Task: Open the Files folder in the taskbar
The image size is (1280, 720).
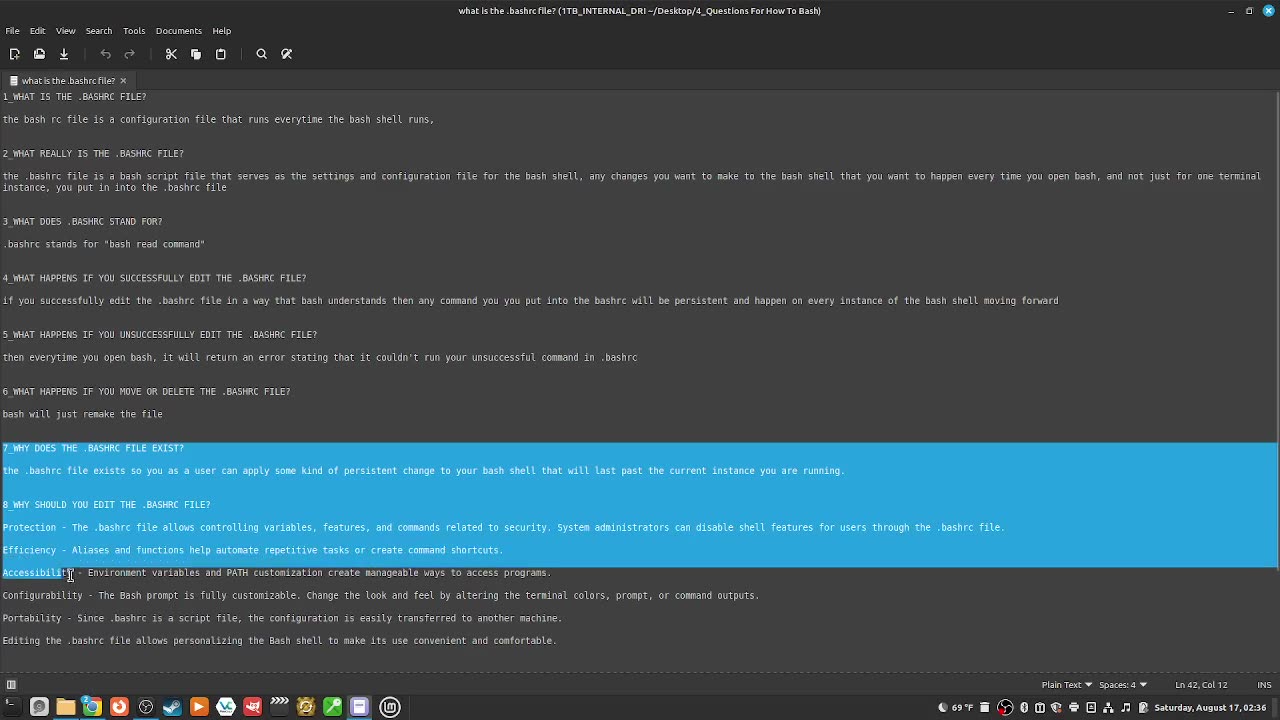Action: [x=65, y=707]
